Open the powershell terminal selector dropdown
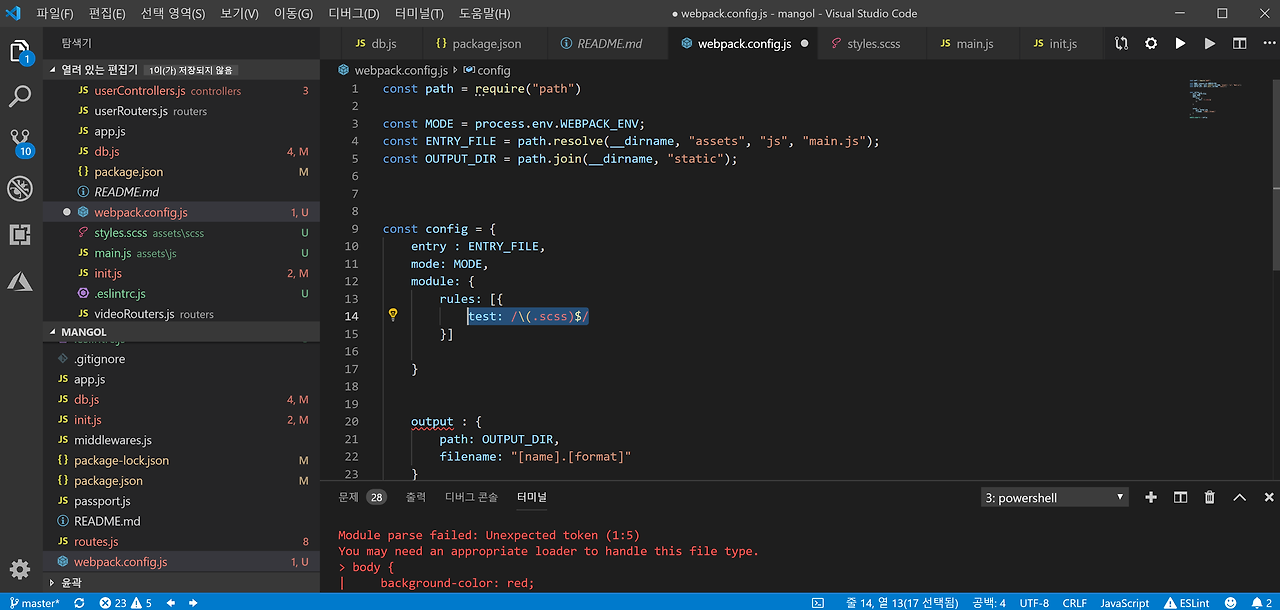The width and height of the screenshot is (1280, 610). point(1054,497)
